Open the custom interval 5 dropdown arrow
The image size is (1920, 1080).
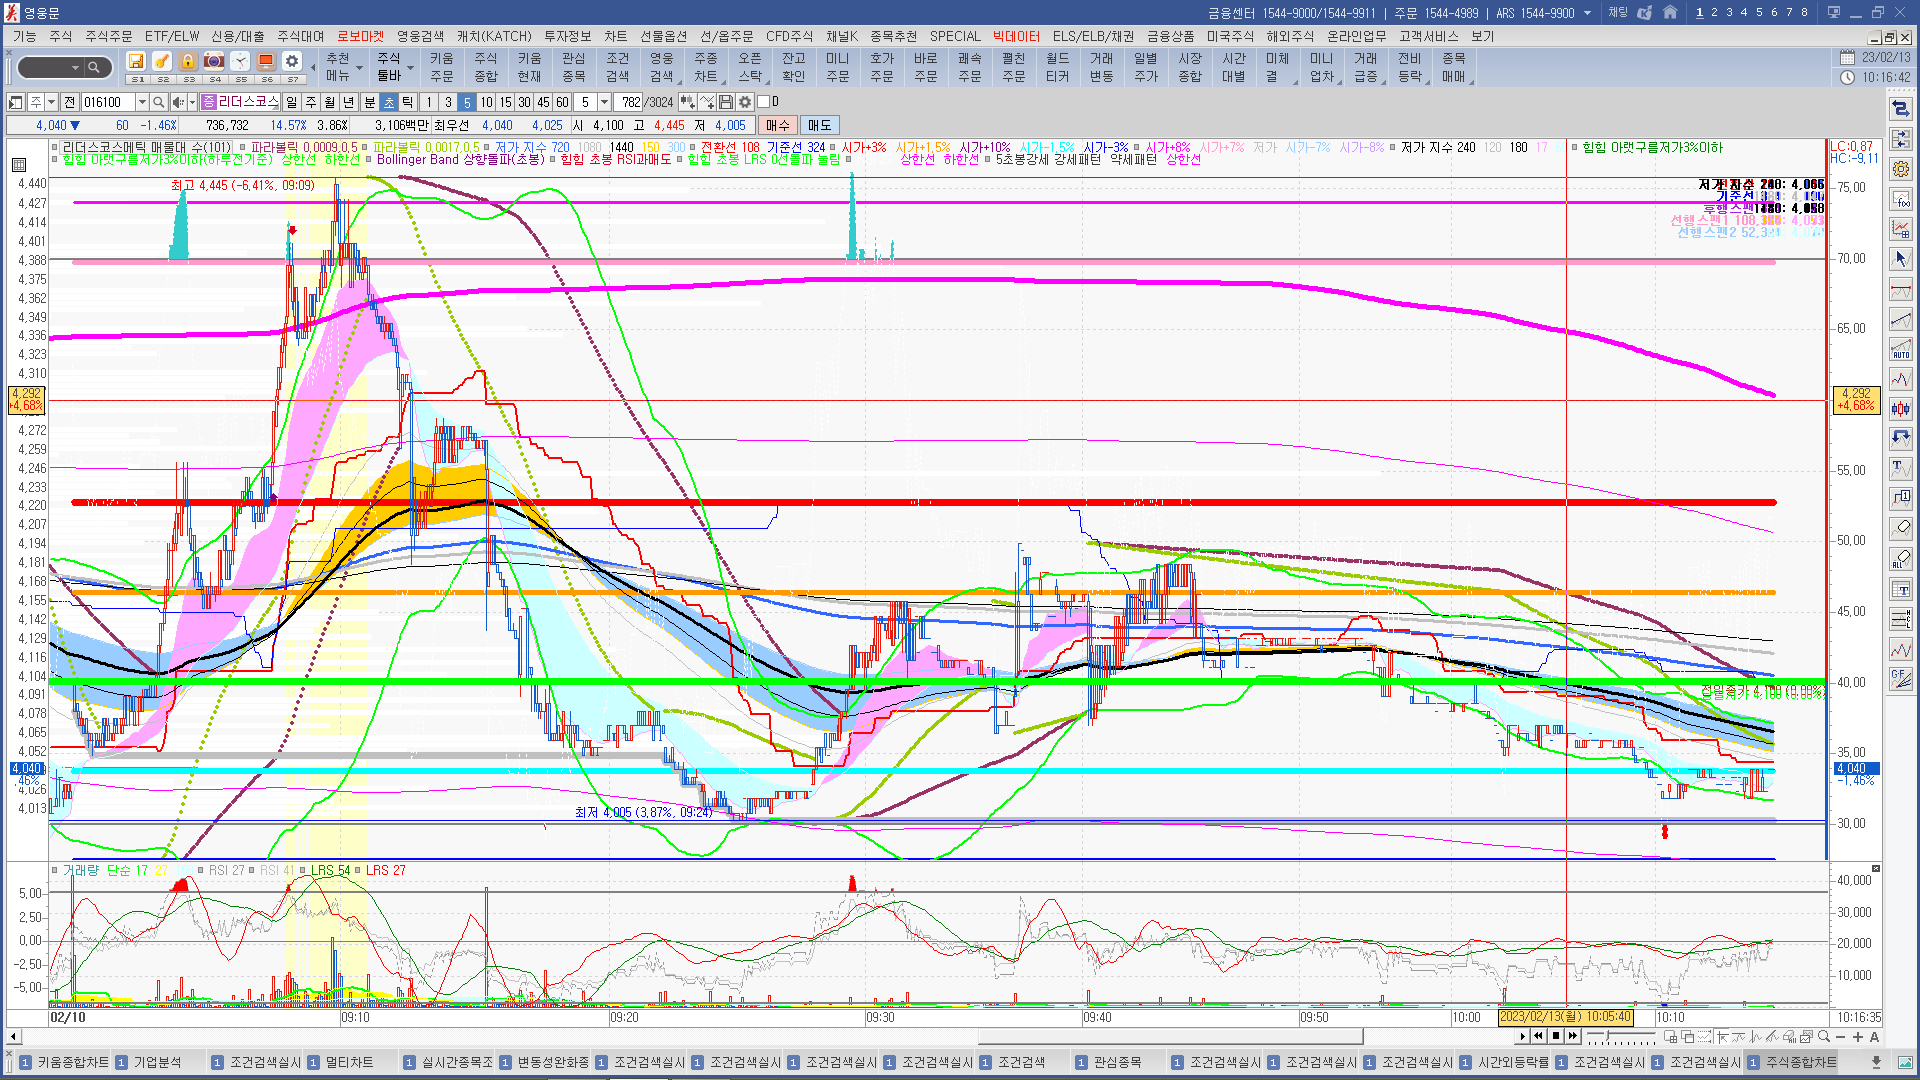tap(604, 102)
